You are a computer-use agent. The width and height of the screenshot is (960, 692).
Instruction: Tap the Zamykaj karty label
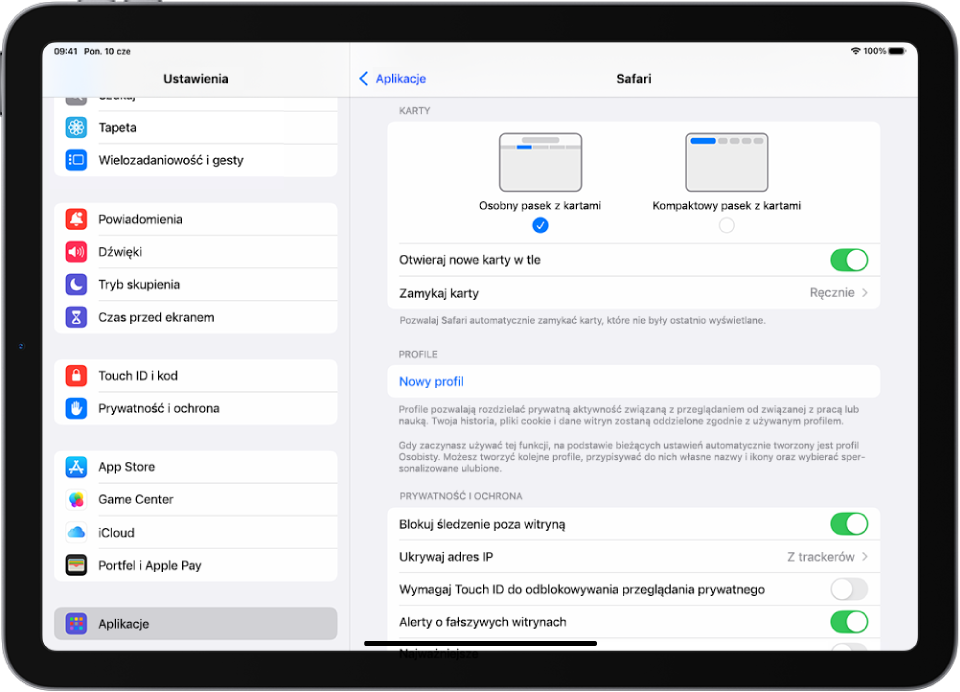point(439,293)
